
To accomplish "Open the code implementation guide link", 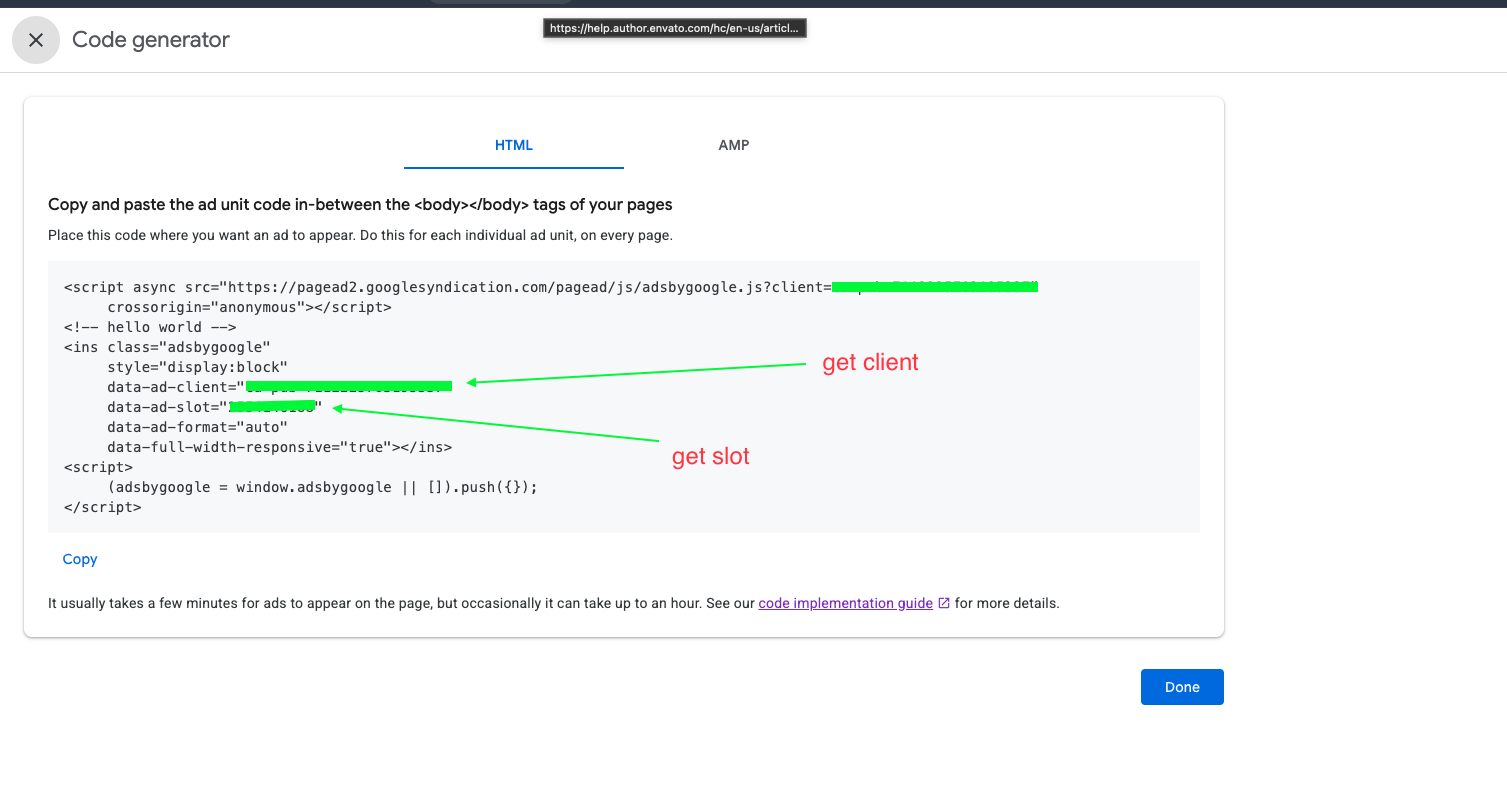I will pyautogui.click(x=845, y=603).
